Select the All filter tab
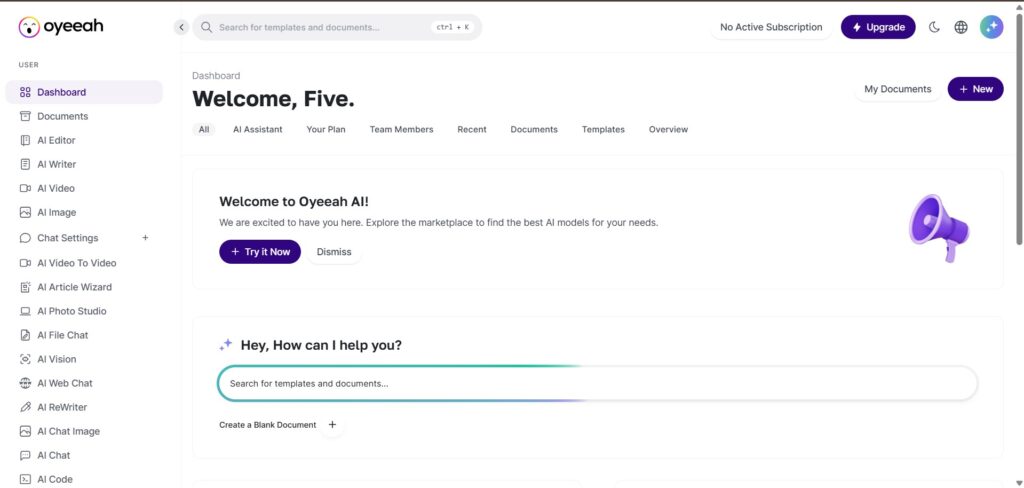The height and width of the screenshot is (488, 1024). pos(204,129)
